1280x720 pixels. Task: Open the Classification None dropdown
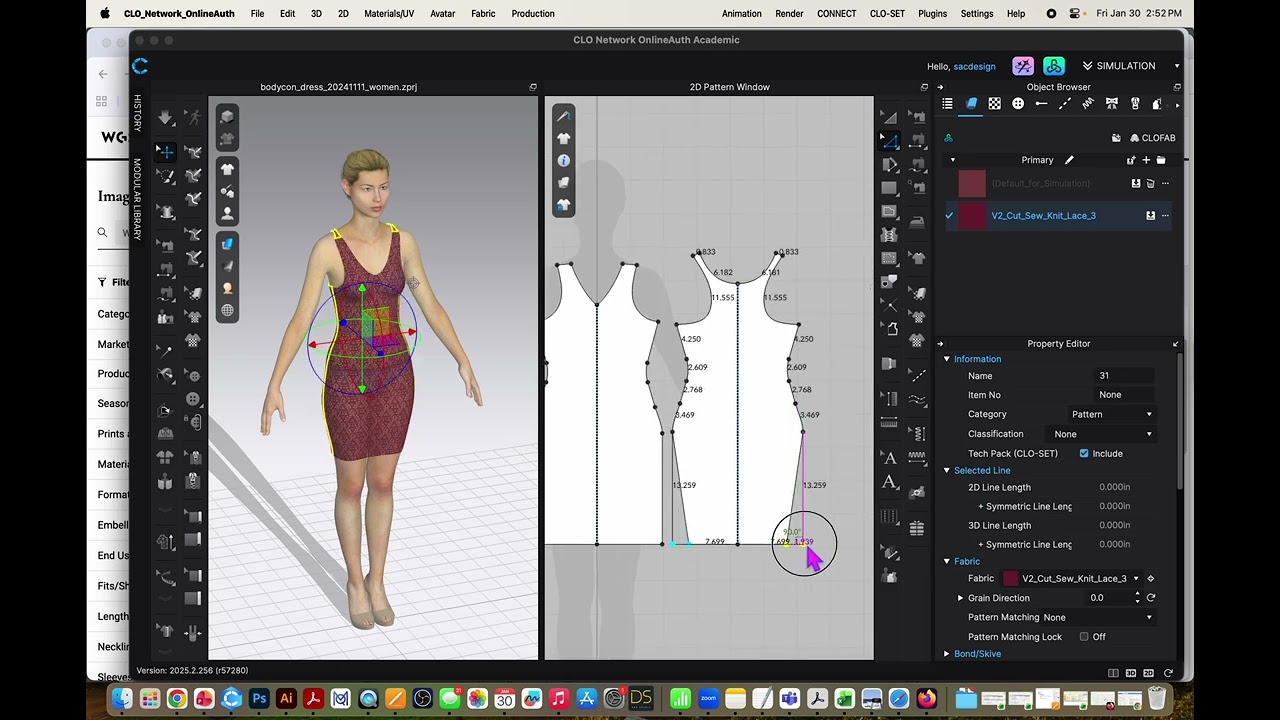coord(1103,434)
